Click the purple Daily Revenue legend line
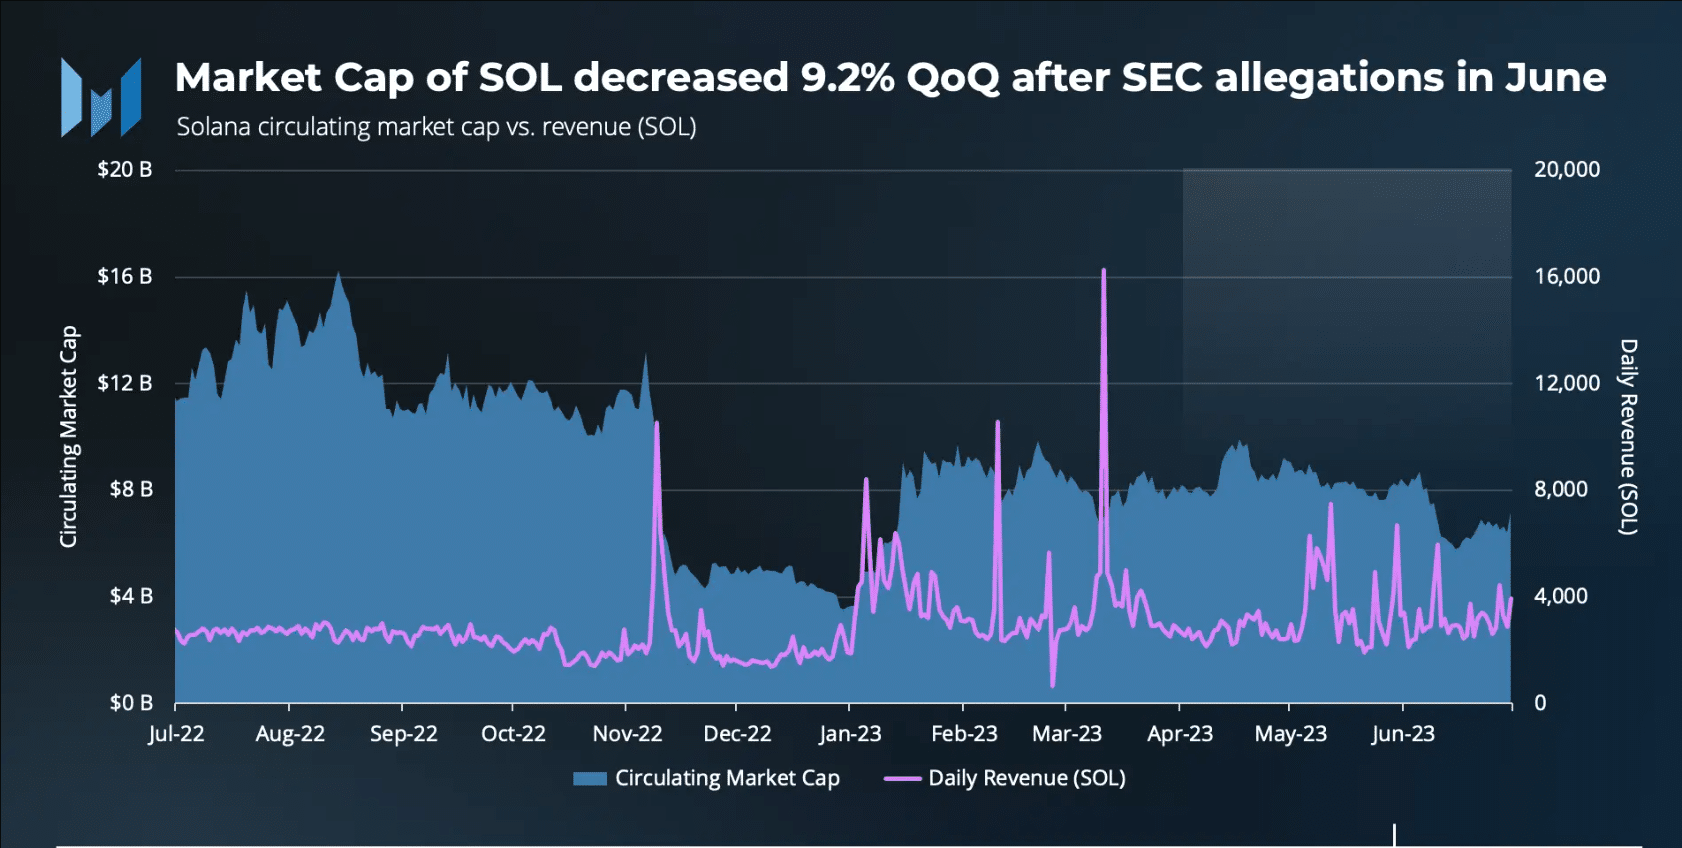Image resolution: width=1682 pixels, height=848 pixels. tap(902, 779)
